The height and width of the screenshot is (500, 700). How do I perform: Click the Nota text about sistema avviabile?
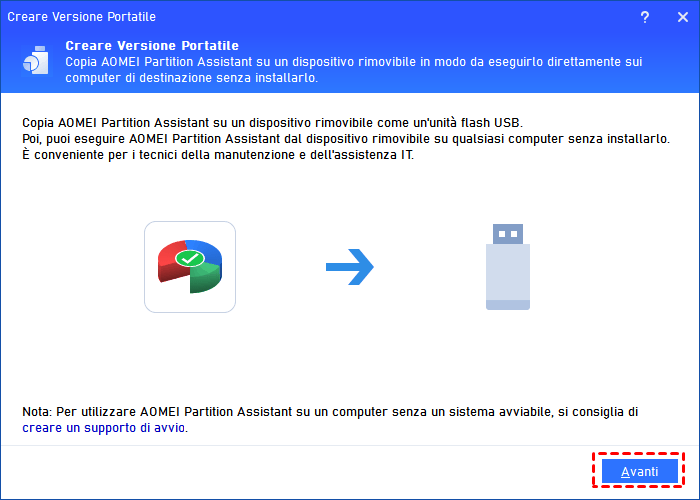pos(330,412)
